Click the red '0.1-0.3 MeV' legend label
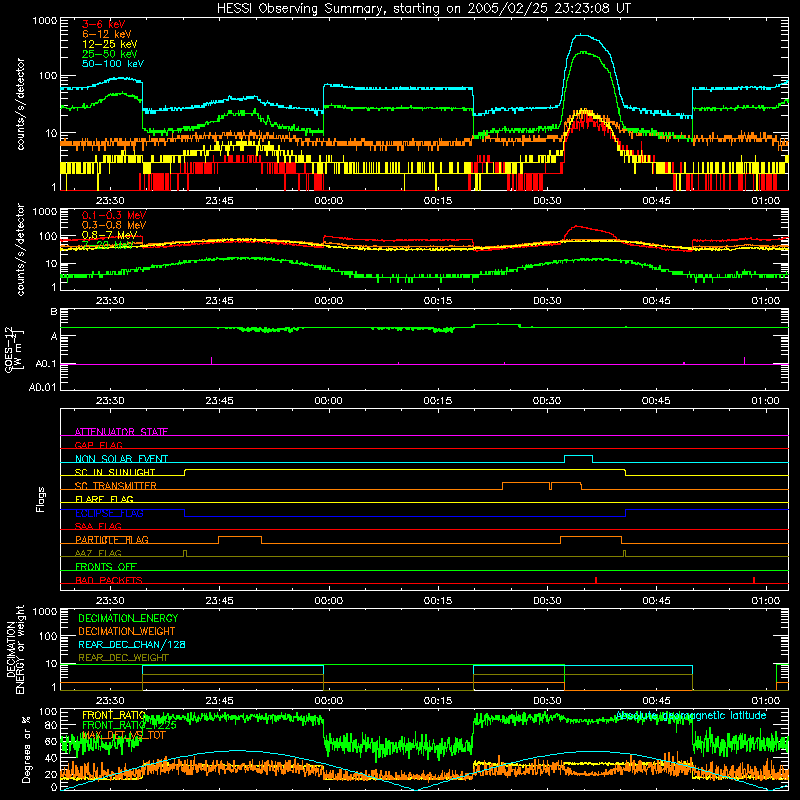 [114, 215]
